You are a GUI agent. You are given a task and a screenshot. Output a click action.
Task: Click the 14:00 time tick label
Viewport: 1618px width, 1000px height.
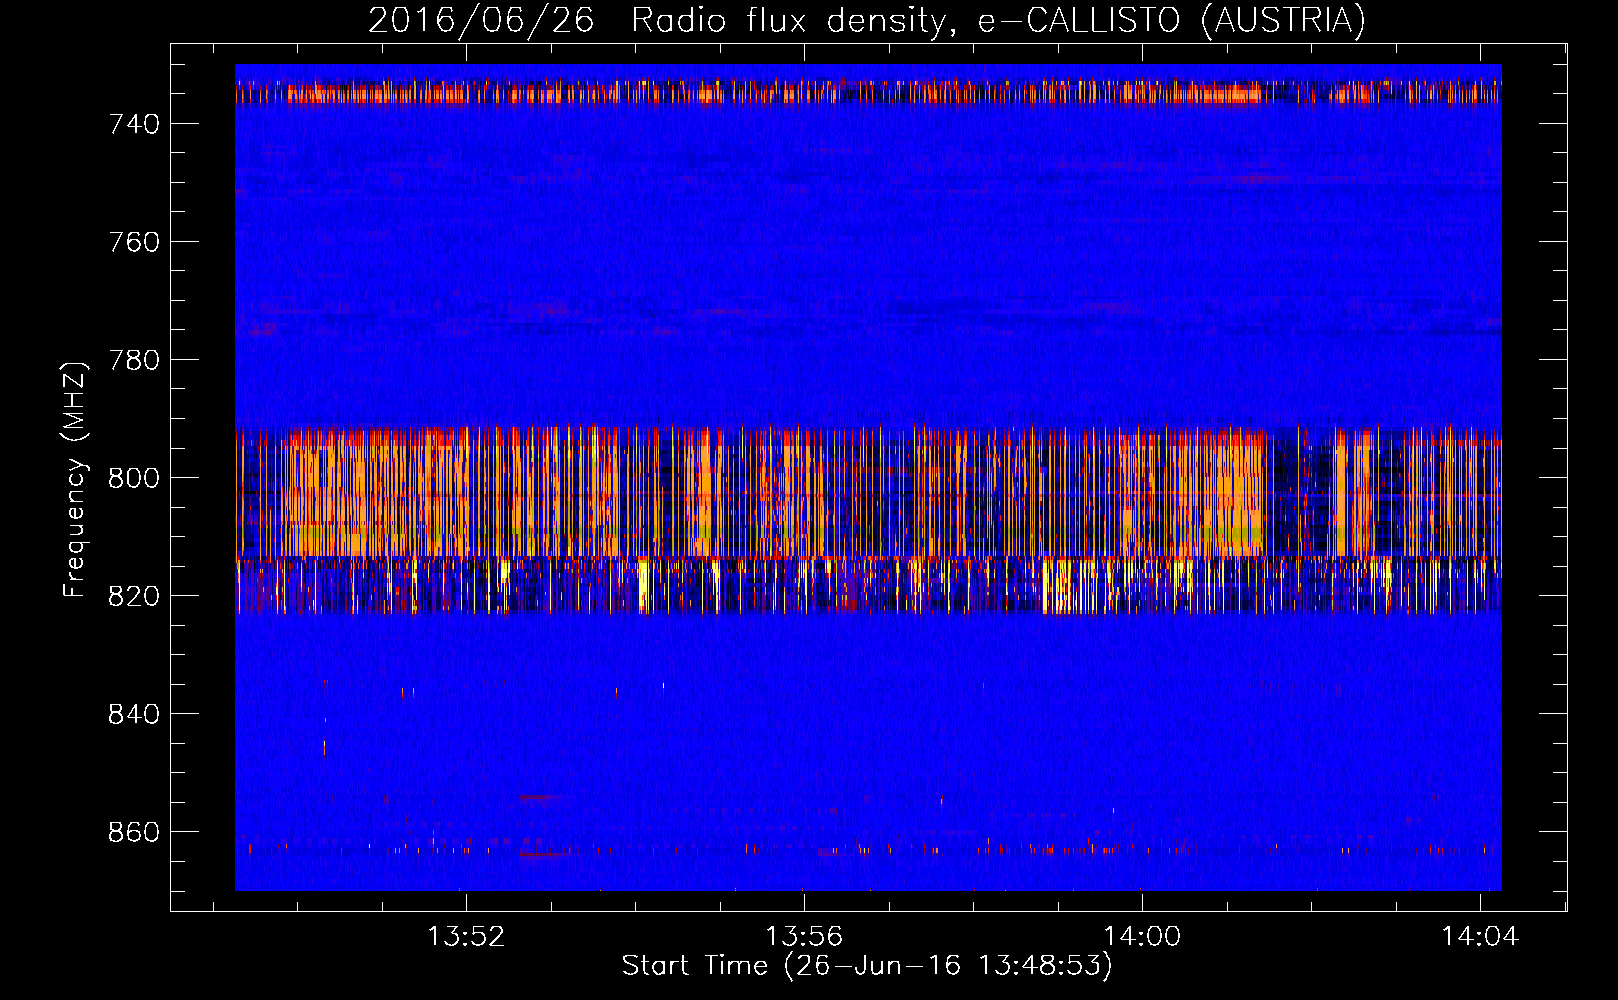[x=1142, y=937]
